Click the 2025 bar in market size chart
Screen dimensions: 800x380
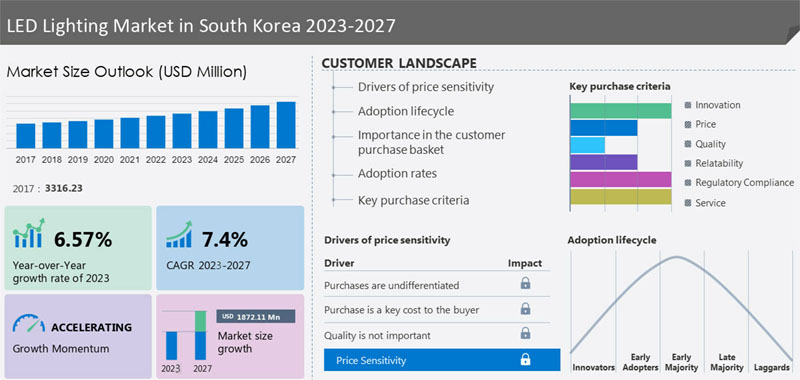tap(234, 129)
